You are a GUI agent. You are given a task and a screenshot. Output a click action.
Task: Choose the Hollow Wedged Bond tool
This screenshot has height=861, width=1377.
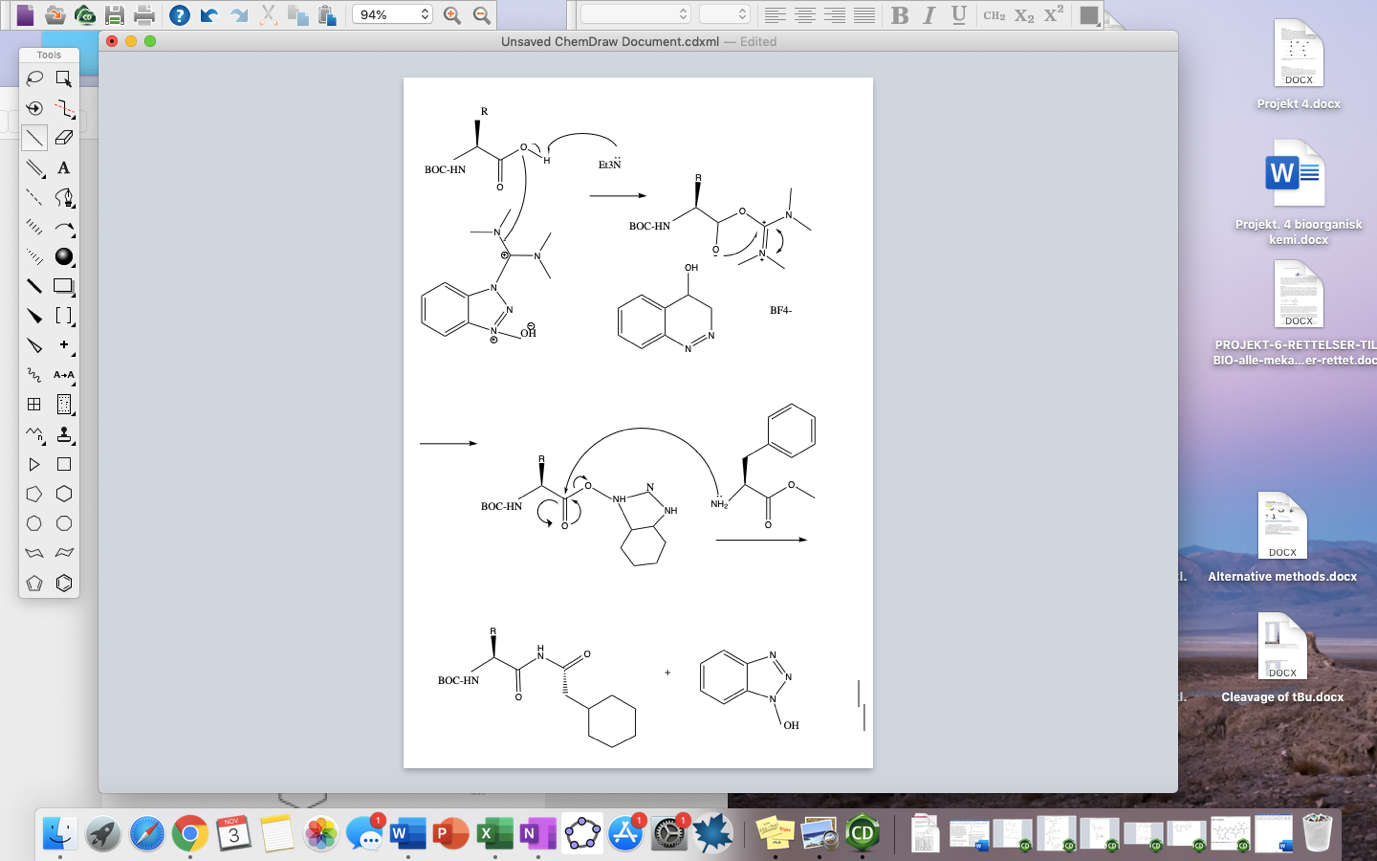point(34,345)
